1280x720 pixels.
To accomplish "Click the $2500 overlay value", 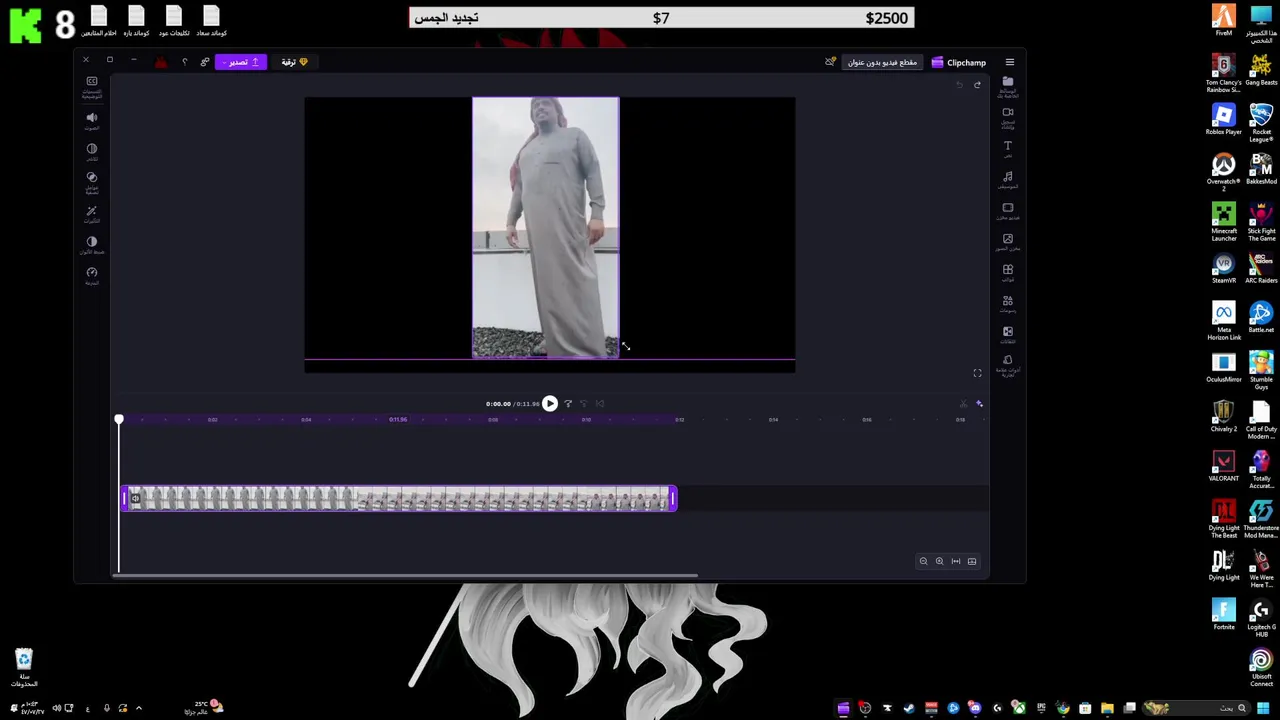I will tap(886, 18).
